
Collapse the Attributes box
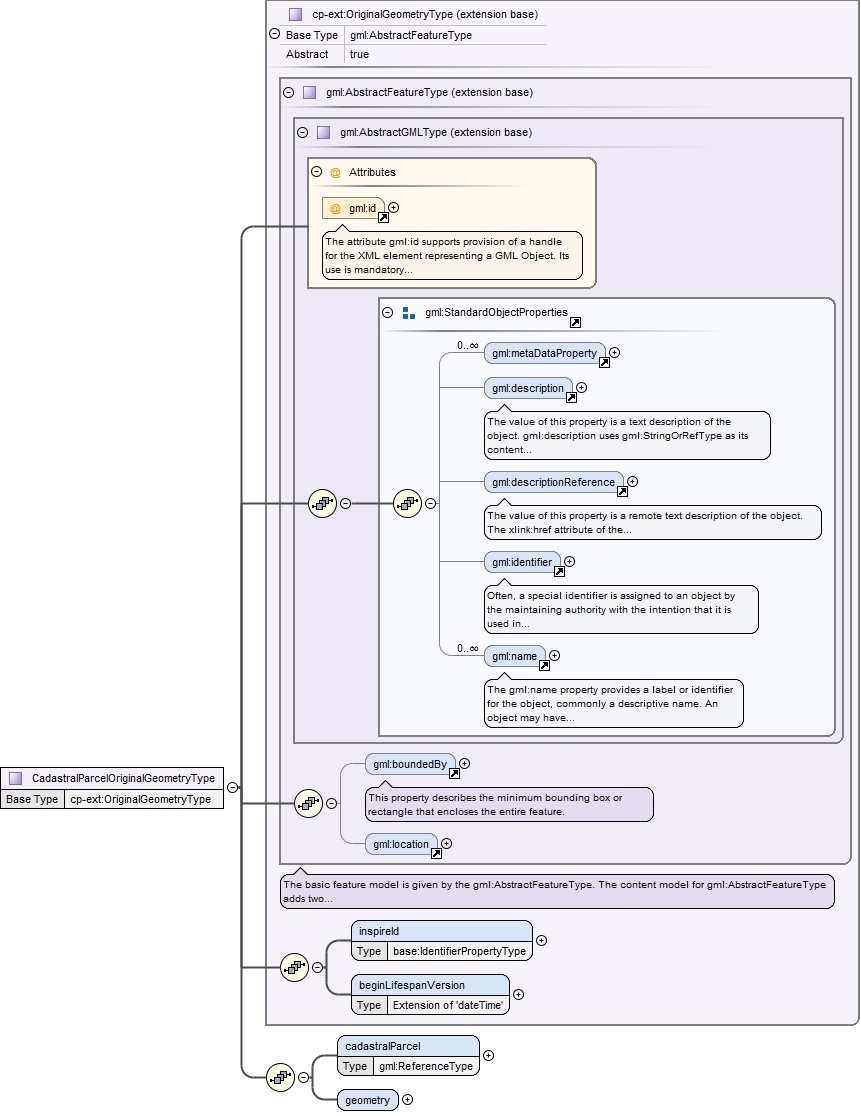(317, 172)
